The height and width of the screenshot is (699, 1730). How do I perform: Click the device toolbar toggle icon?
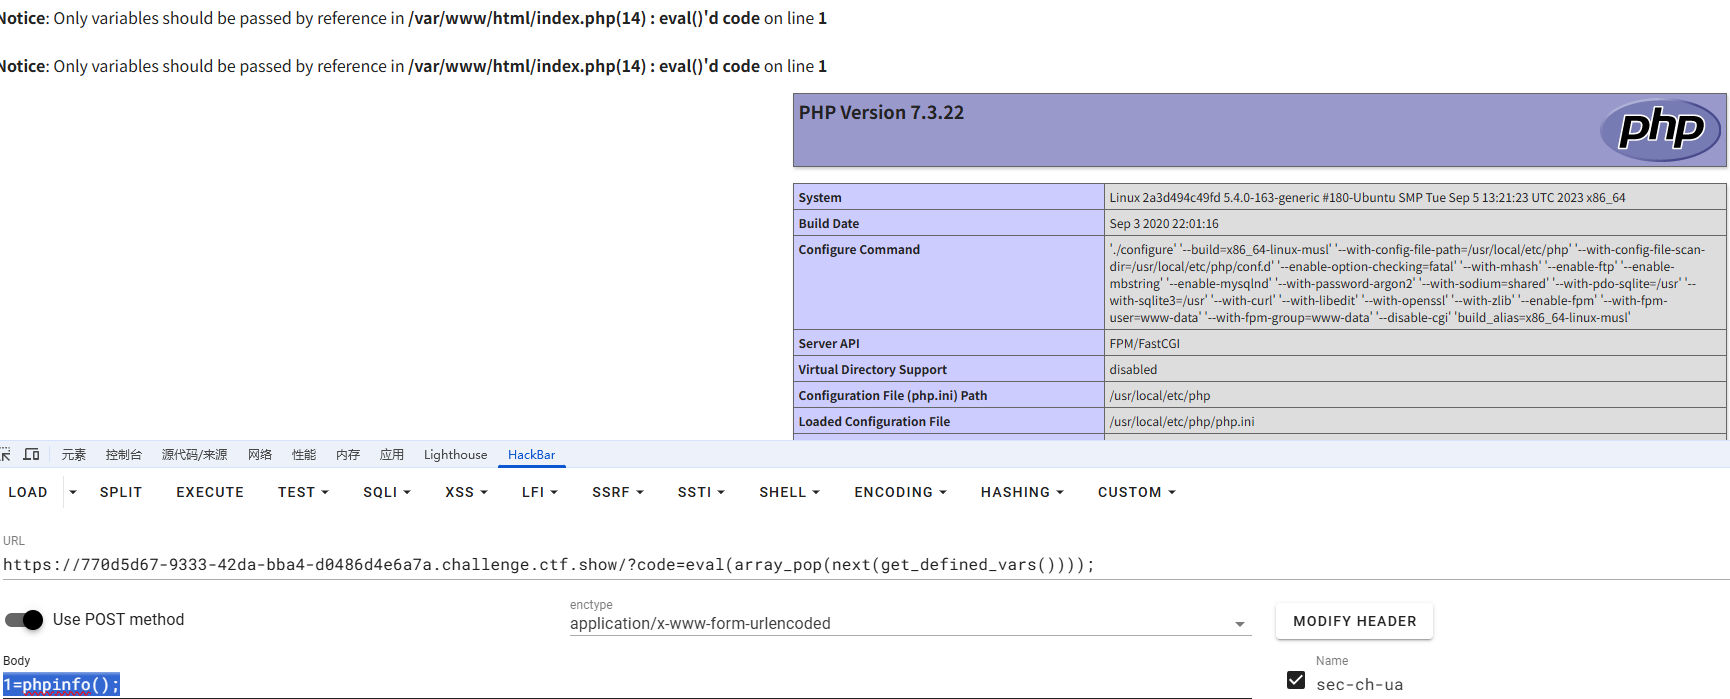(x=32, y=454)
